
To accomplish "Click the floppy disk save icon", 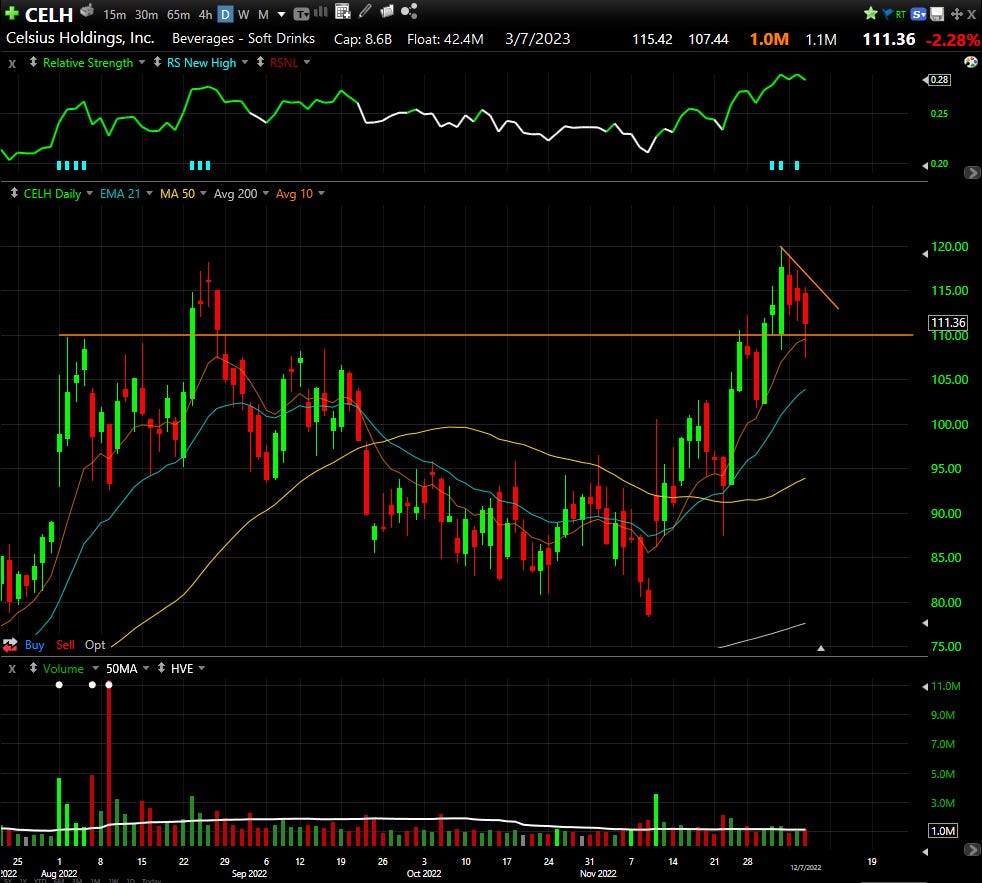I will click(937, 14).
